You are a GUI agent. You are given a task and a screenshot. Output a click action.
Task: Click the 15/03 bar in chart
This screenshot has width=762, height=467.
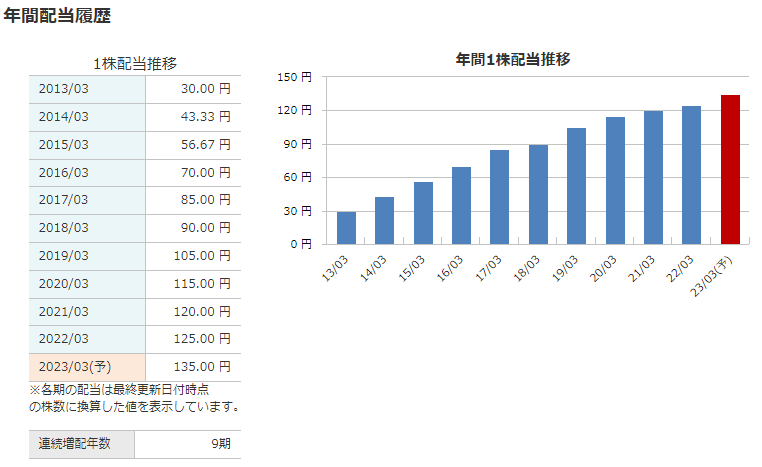(x=423, y=213)
